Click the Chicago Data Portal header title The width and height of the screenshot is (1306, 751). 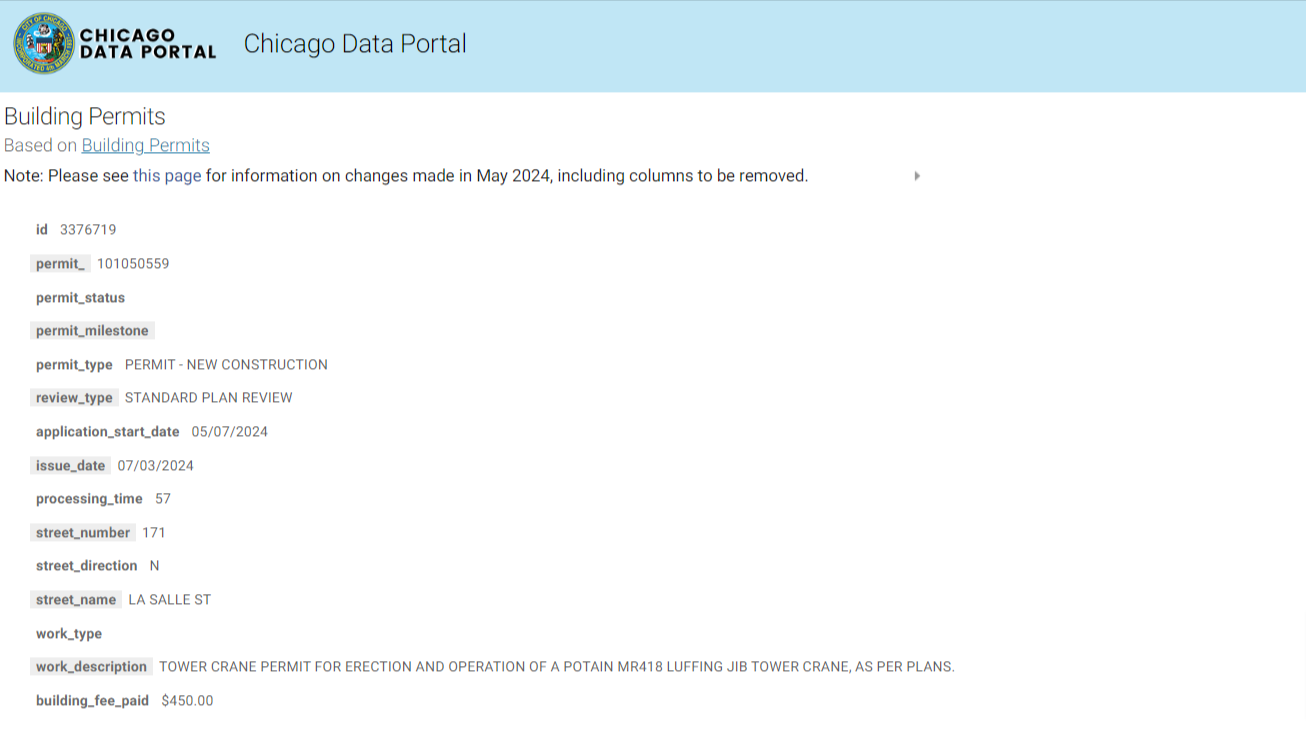(355, 44)
